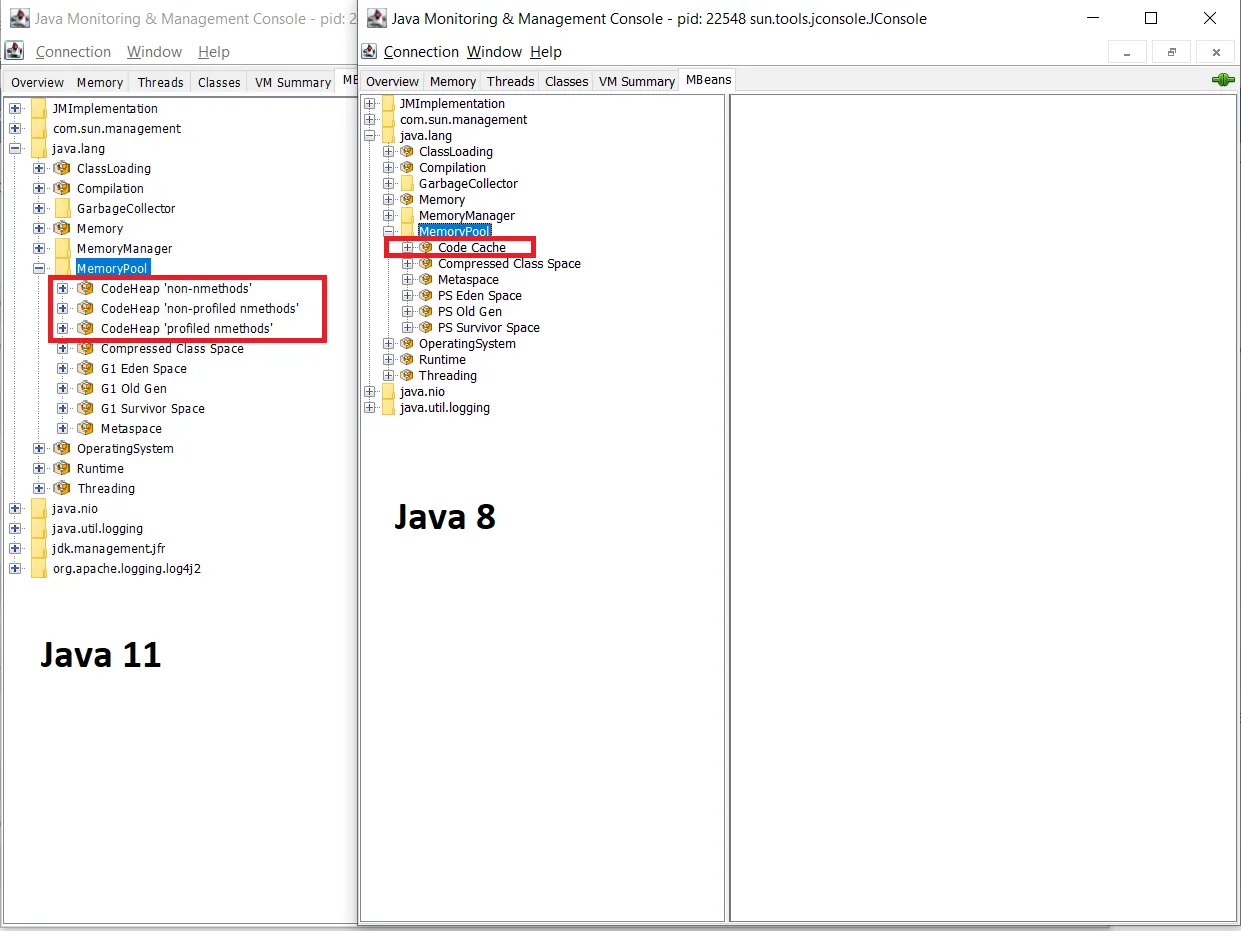Image resolution: width=1241 pixels, height=931 pixels.
Task: Click the G1 Eden Space bean icon
Action: pyautogui.click(x=86, y=368)
